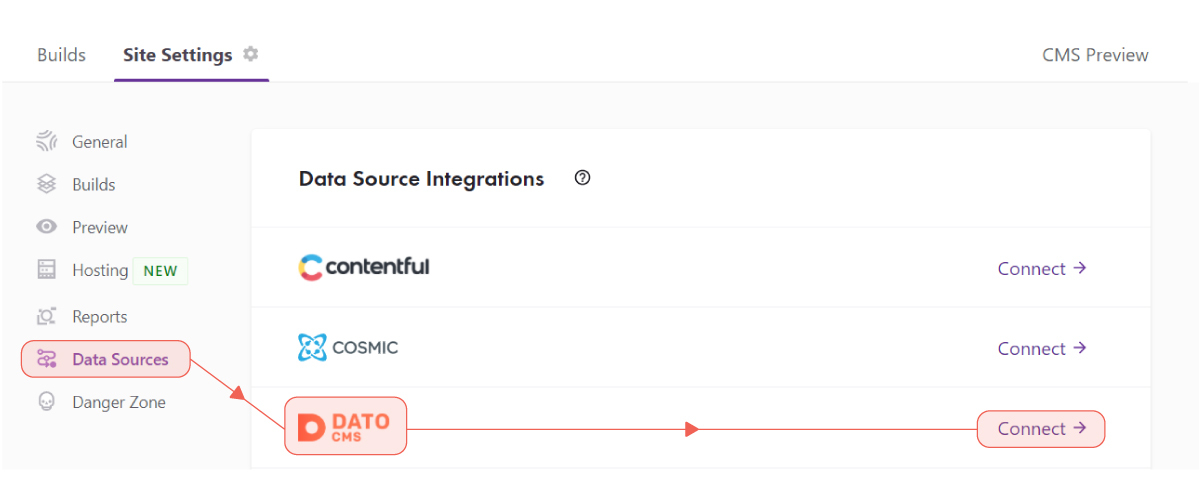Click the Reports icon in sidebar
Screen dimensions: 1200x492
tap(47, 316)
